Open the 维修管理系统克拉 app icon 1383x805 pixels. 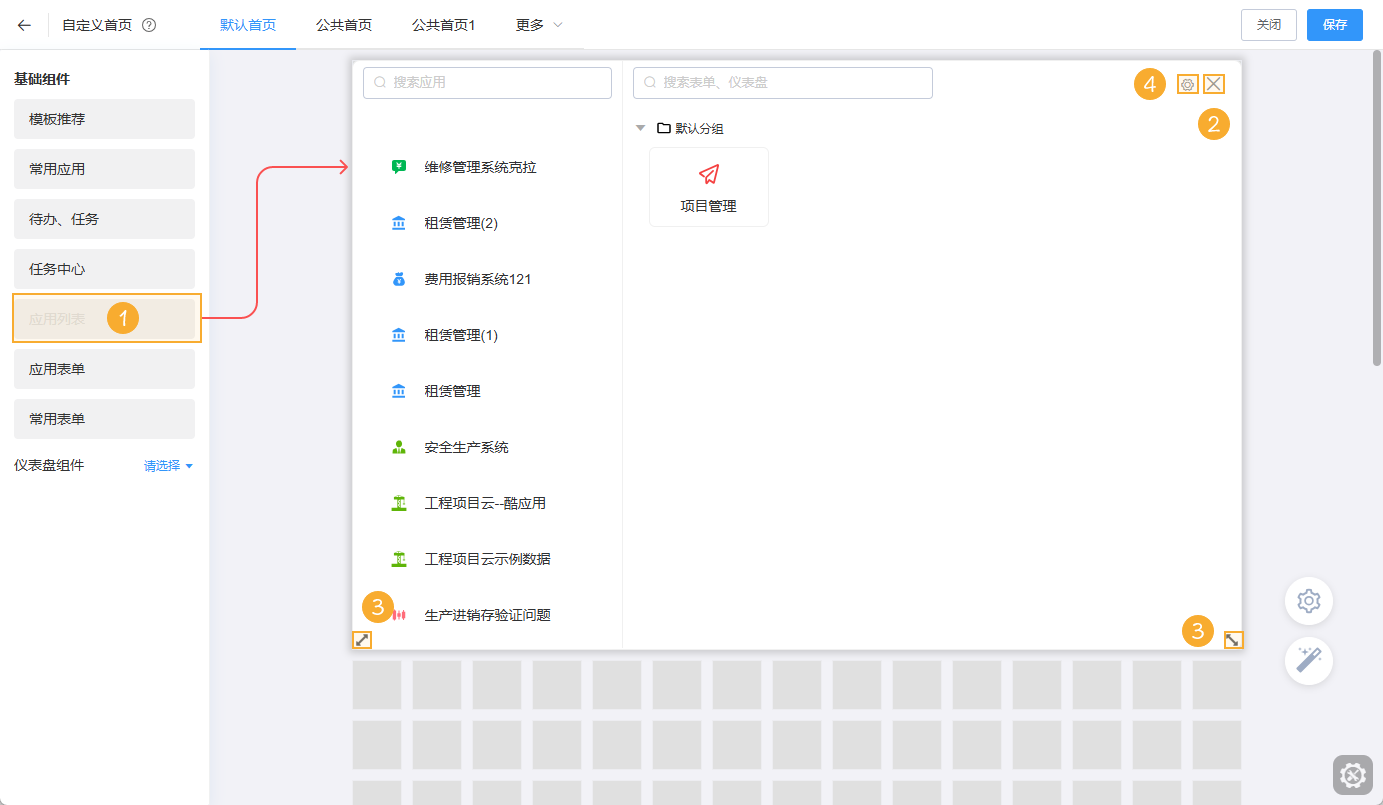pos(397,167)
